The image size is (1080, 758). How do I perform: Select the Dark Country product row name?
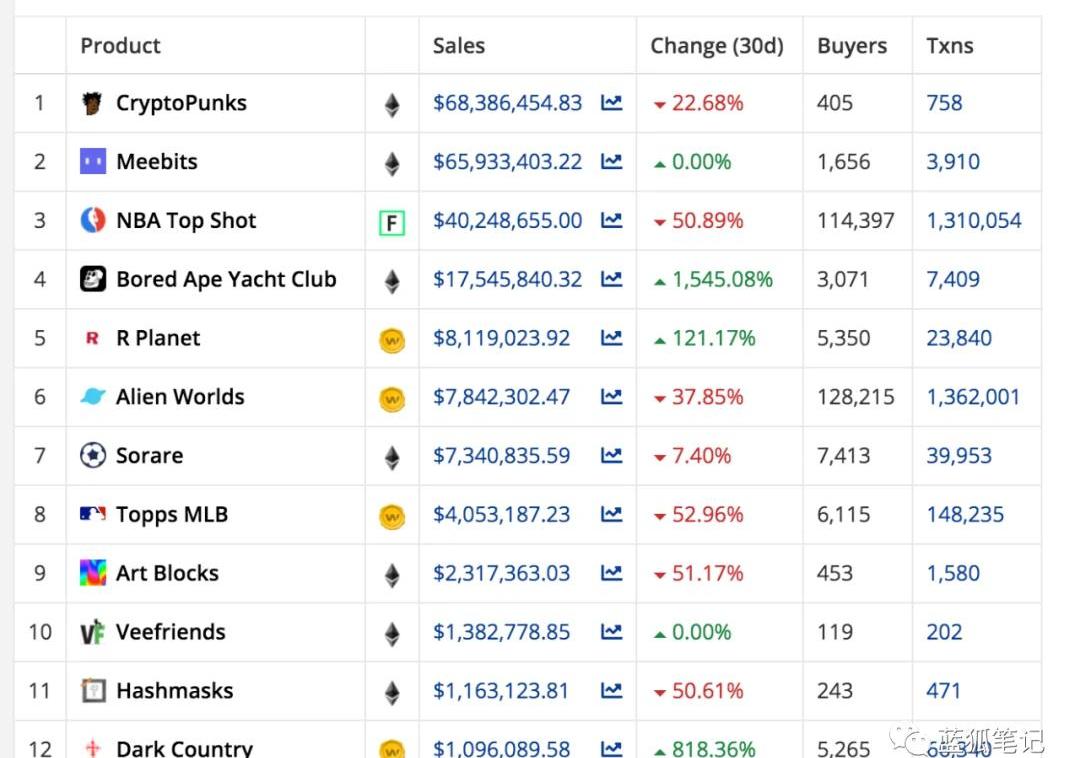[184, 748]
